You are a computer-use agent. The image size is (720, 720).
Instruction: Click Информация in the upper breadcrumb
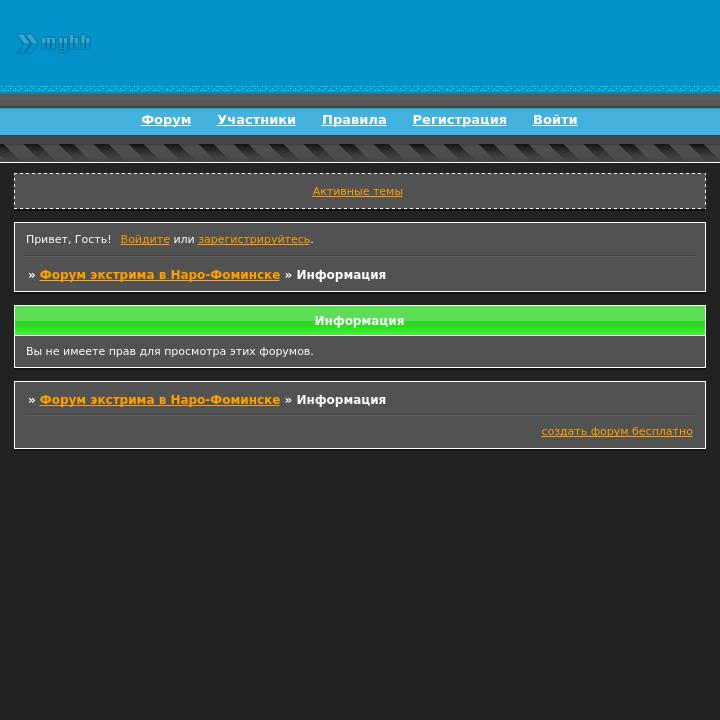tap(341, 275)
